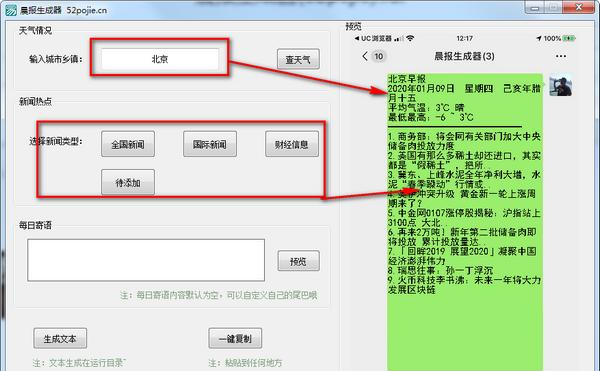The width and height of the screenshot is (600, 371).
Task: Copy content with 一键复制 button
Action: point(235,338)
